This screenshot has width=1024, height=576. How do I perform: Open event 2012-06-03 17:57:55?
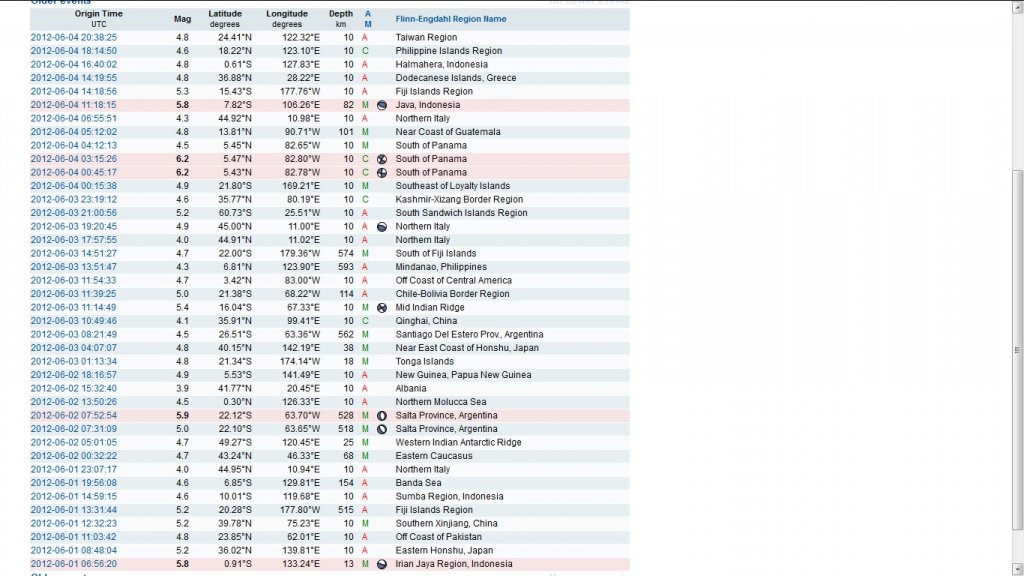[x=74, y=240]
